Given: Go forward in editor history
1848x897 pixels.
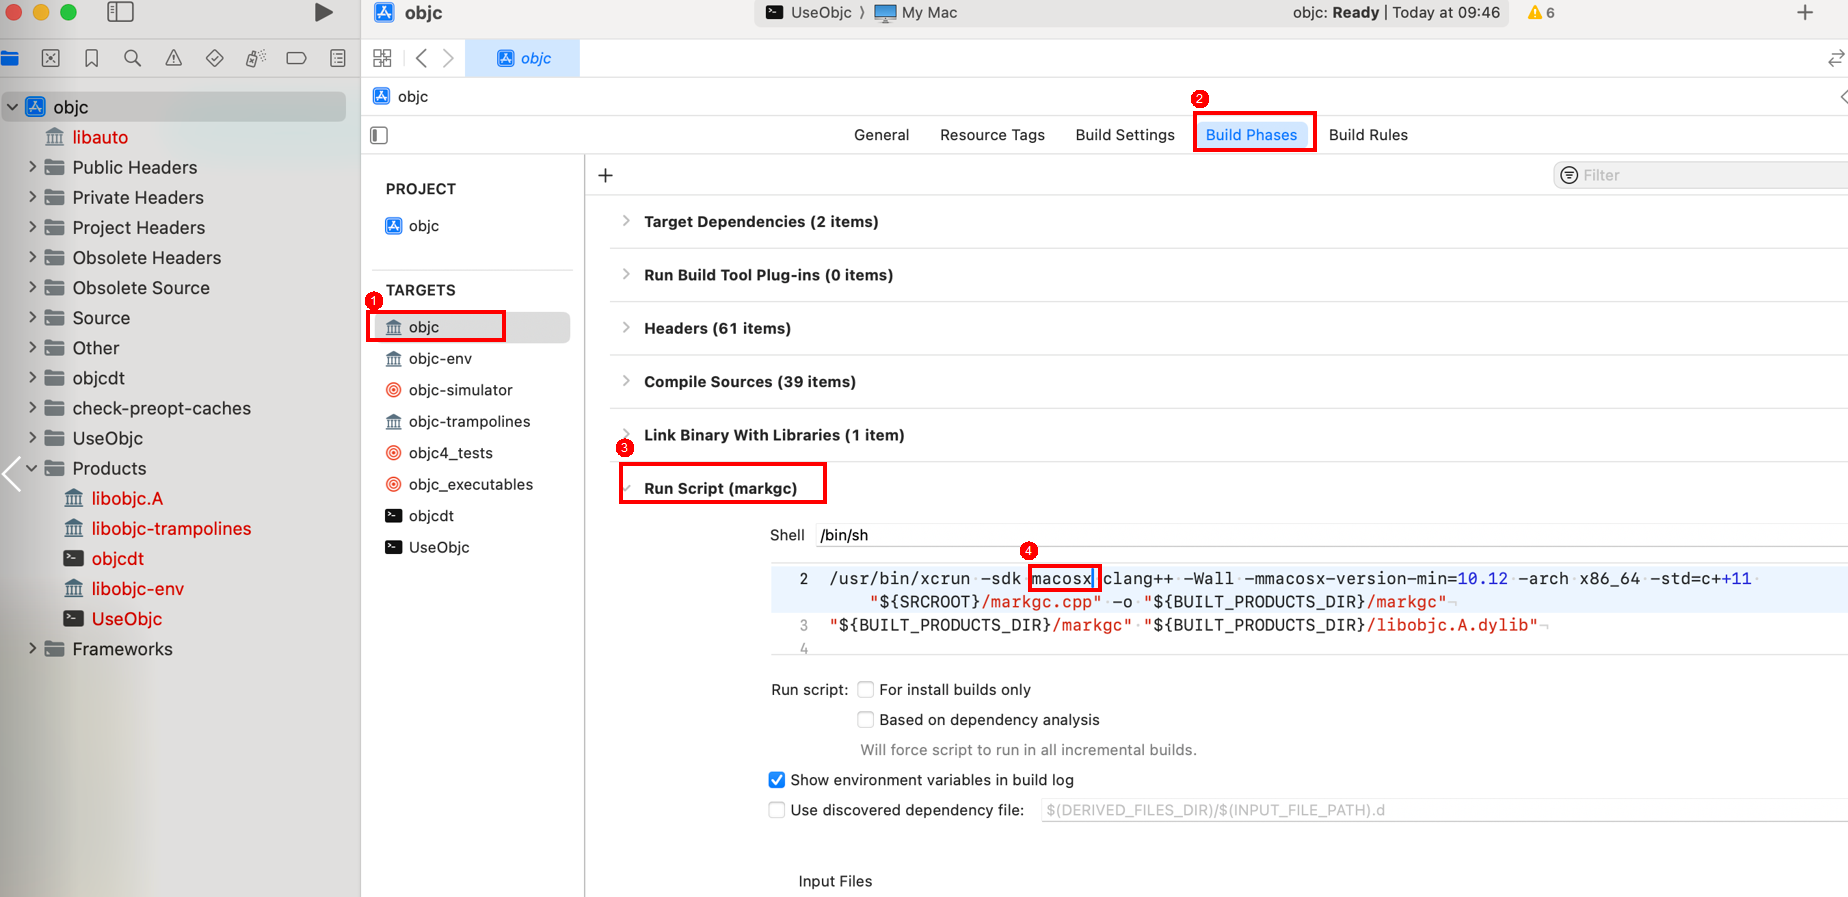Looking at the screenshot, I should (448, 58).
